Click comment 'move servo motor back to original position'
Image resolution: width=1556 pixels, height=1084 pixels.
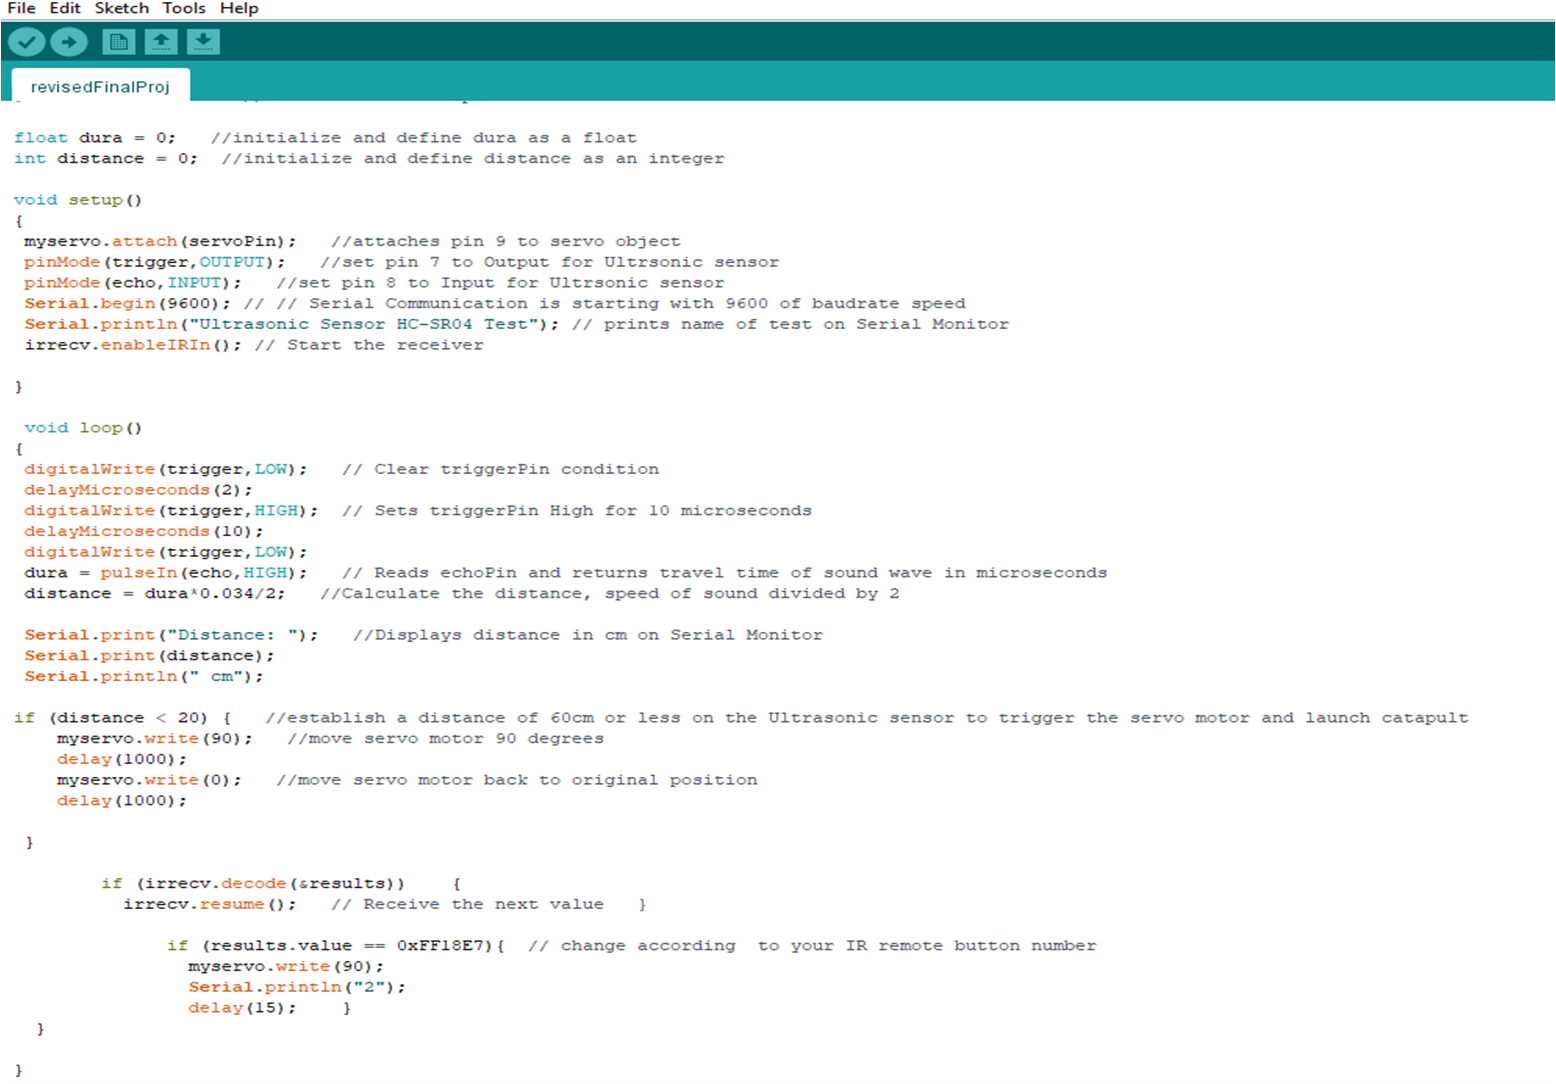click(x=517, y=780)
